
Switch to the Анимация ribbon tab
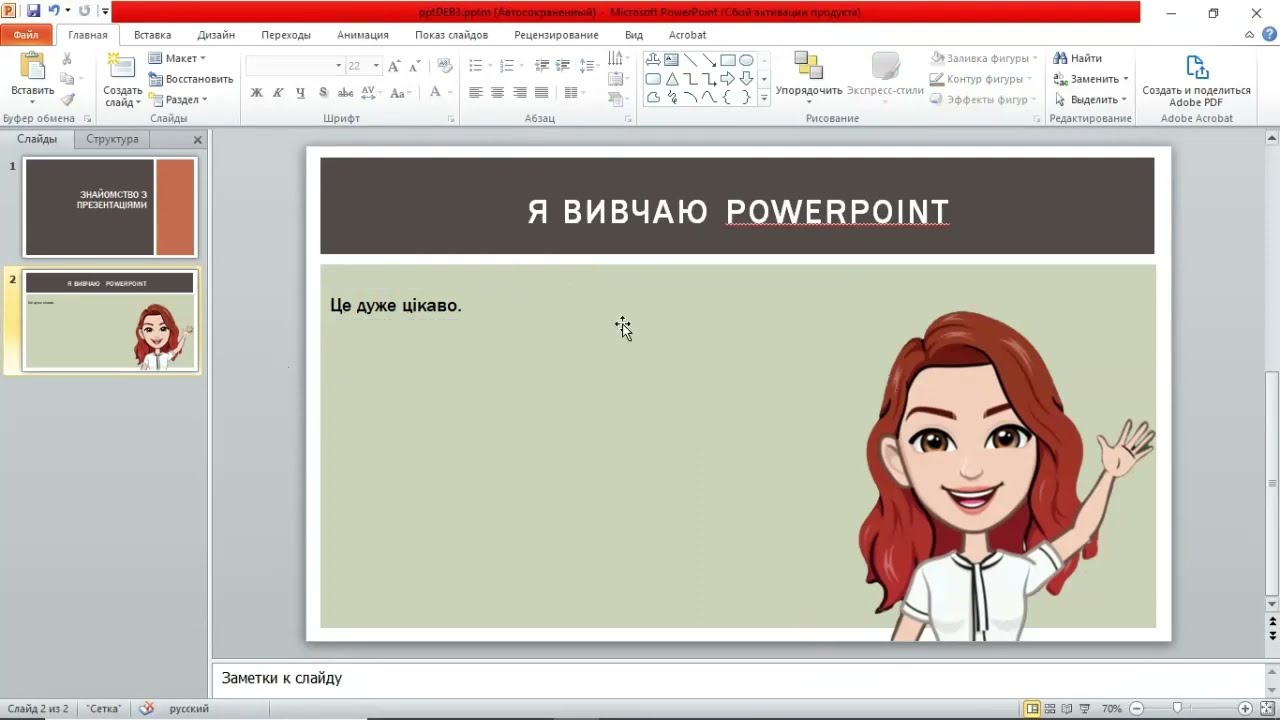(x=362, y=35)
